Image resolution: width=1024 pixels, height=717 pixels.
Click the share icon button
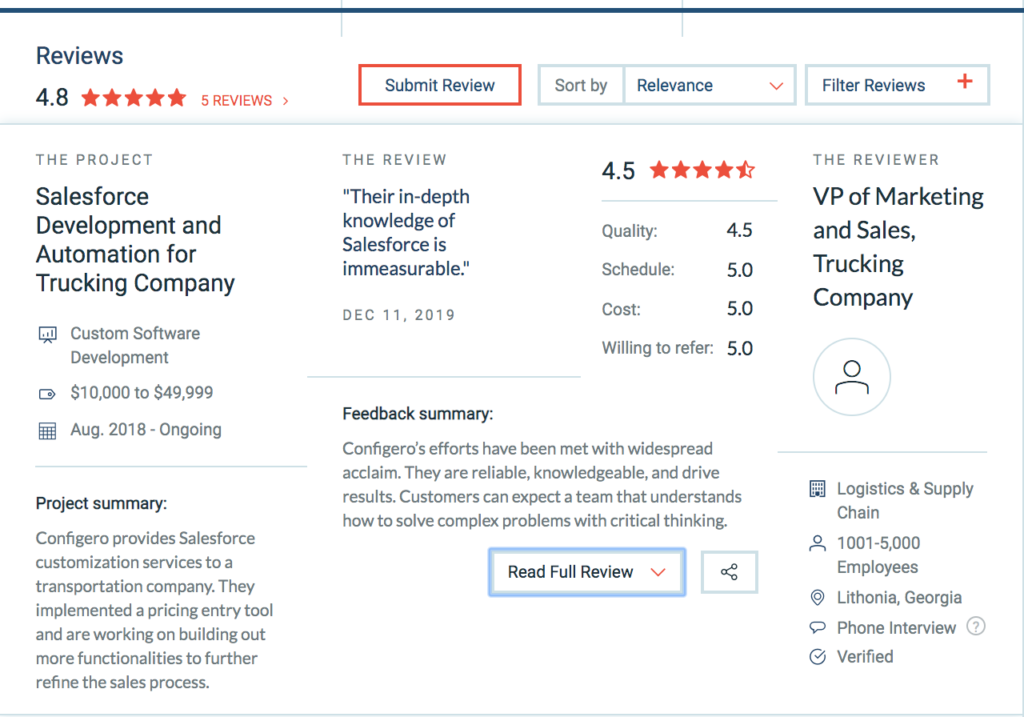point(729,572)
